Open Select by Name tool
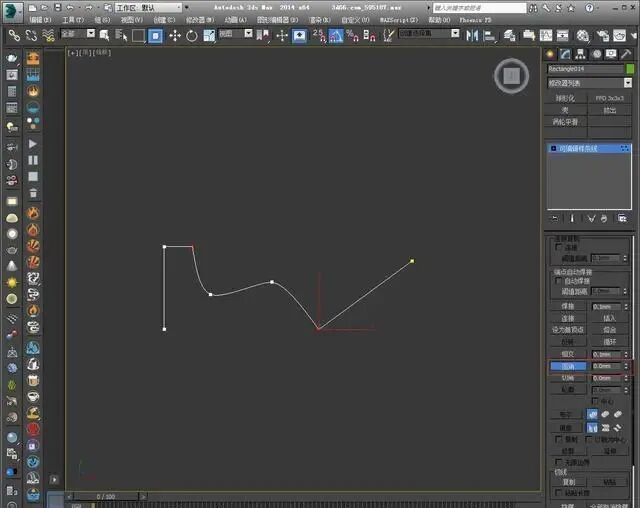Viewport: 640px width, 508px height. click(x=121, y=36)
